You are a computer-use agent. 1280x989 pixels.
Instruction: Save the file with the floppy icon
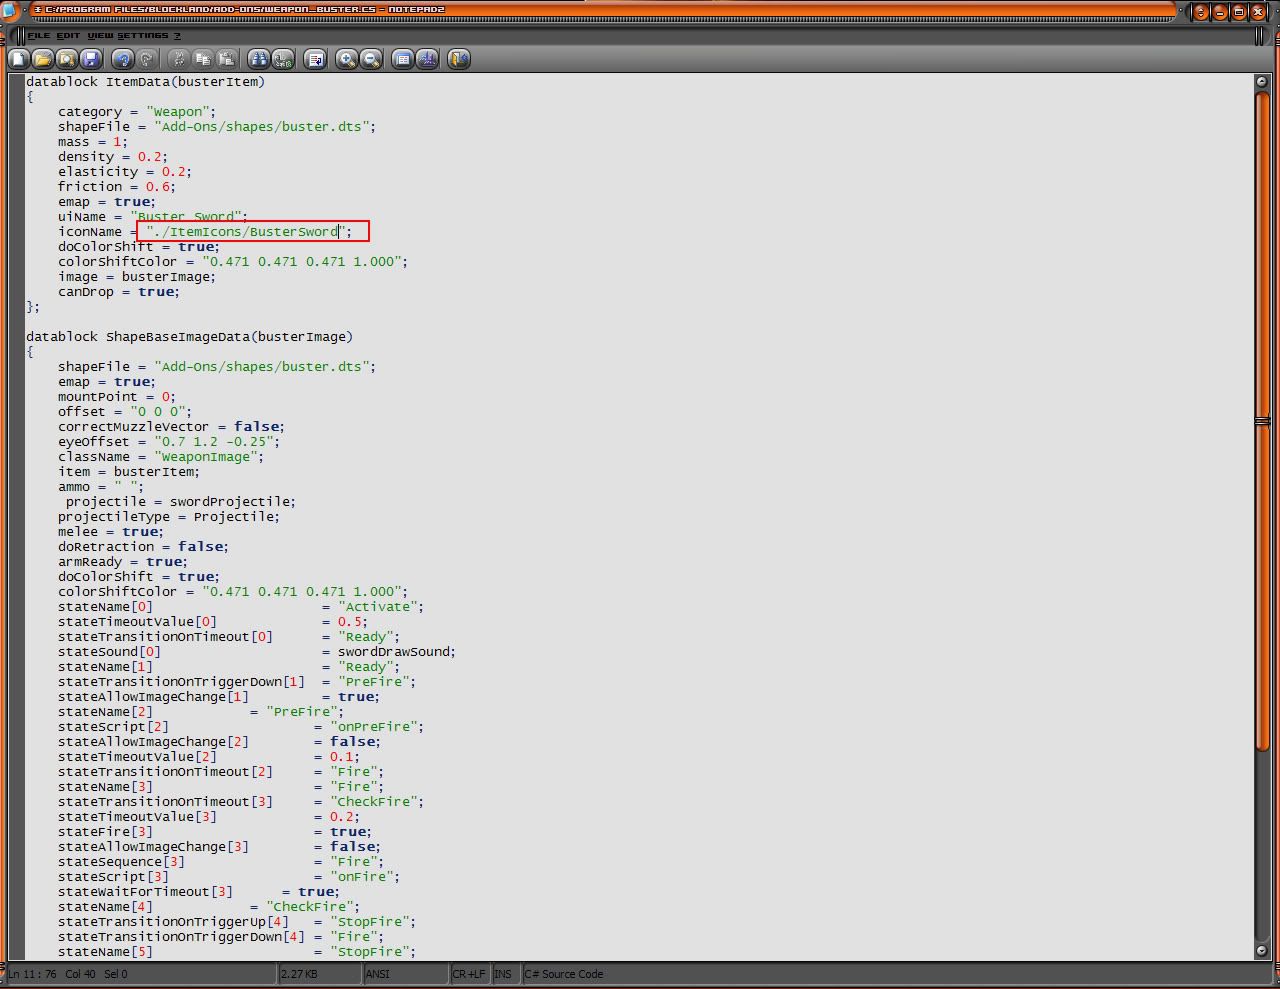point(91,60)
